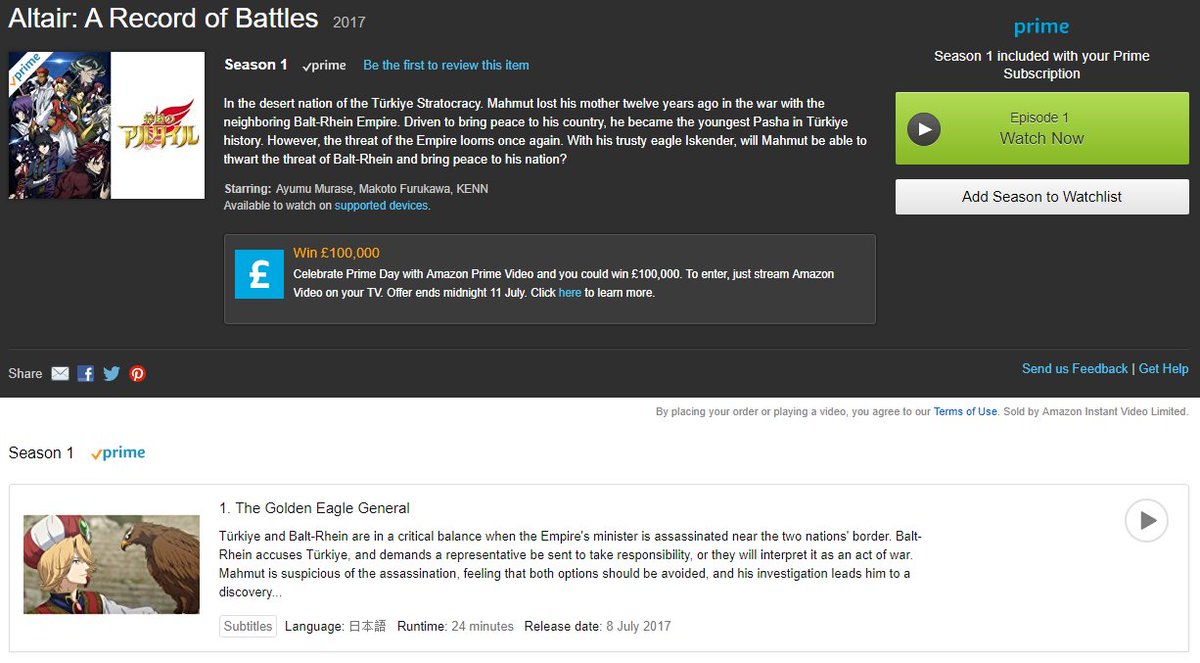Share on Facebook icon
Viewport: 1200px width, 663px height.
pos(86,373)
